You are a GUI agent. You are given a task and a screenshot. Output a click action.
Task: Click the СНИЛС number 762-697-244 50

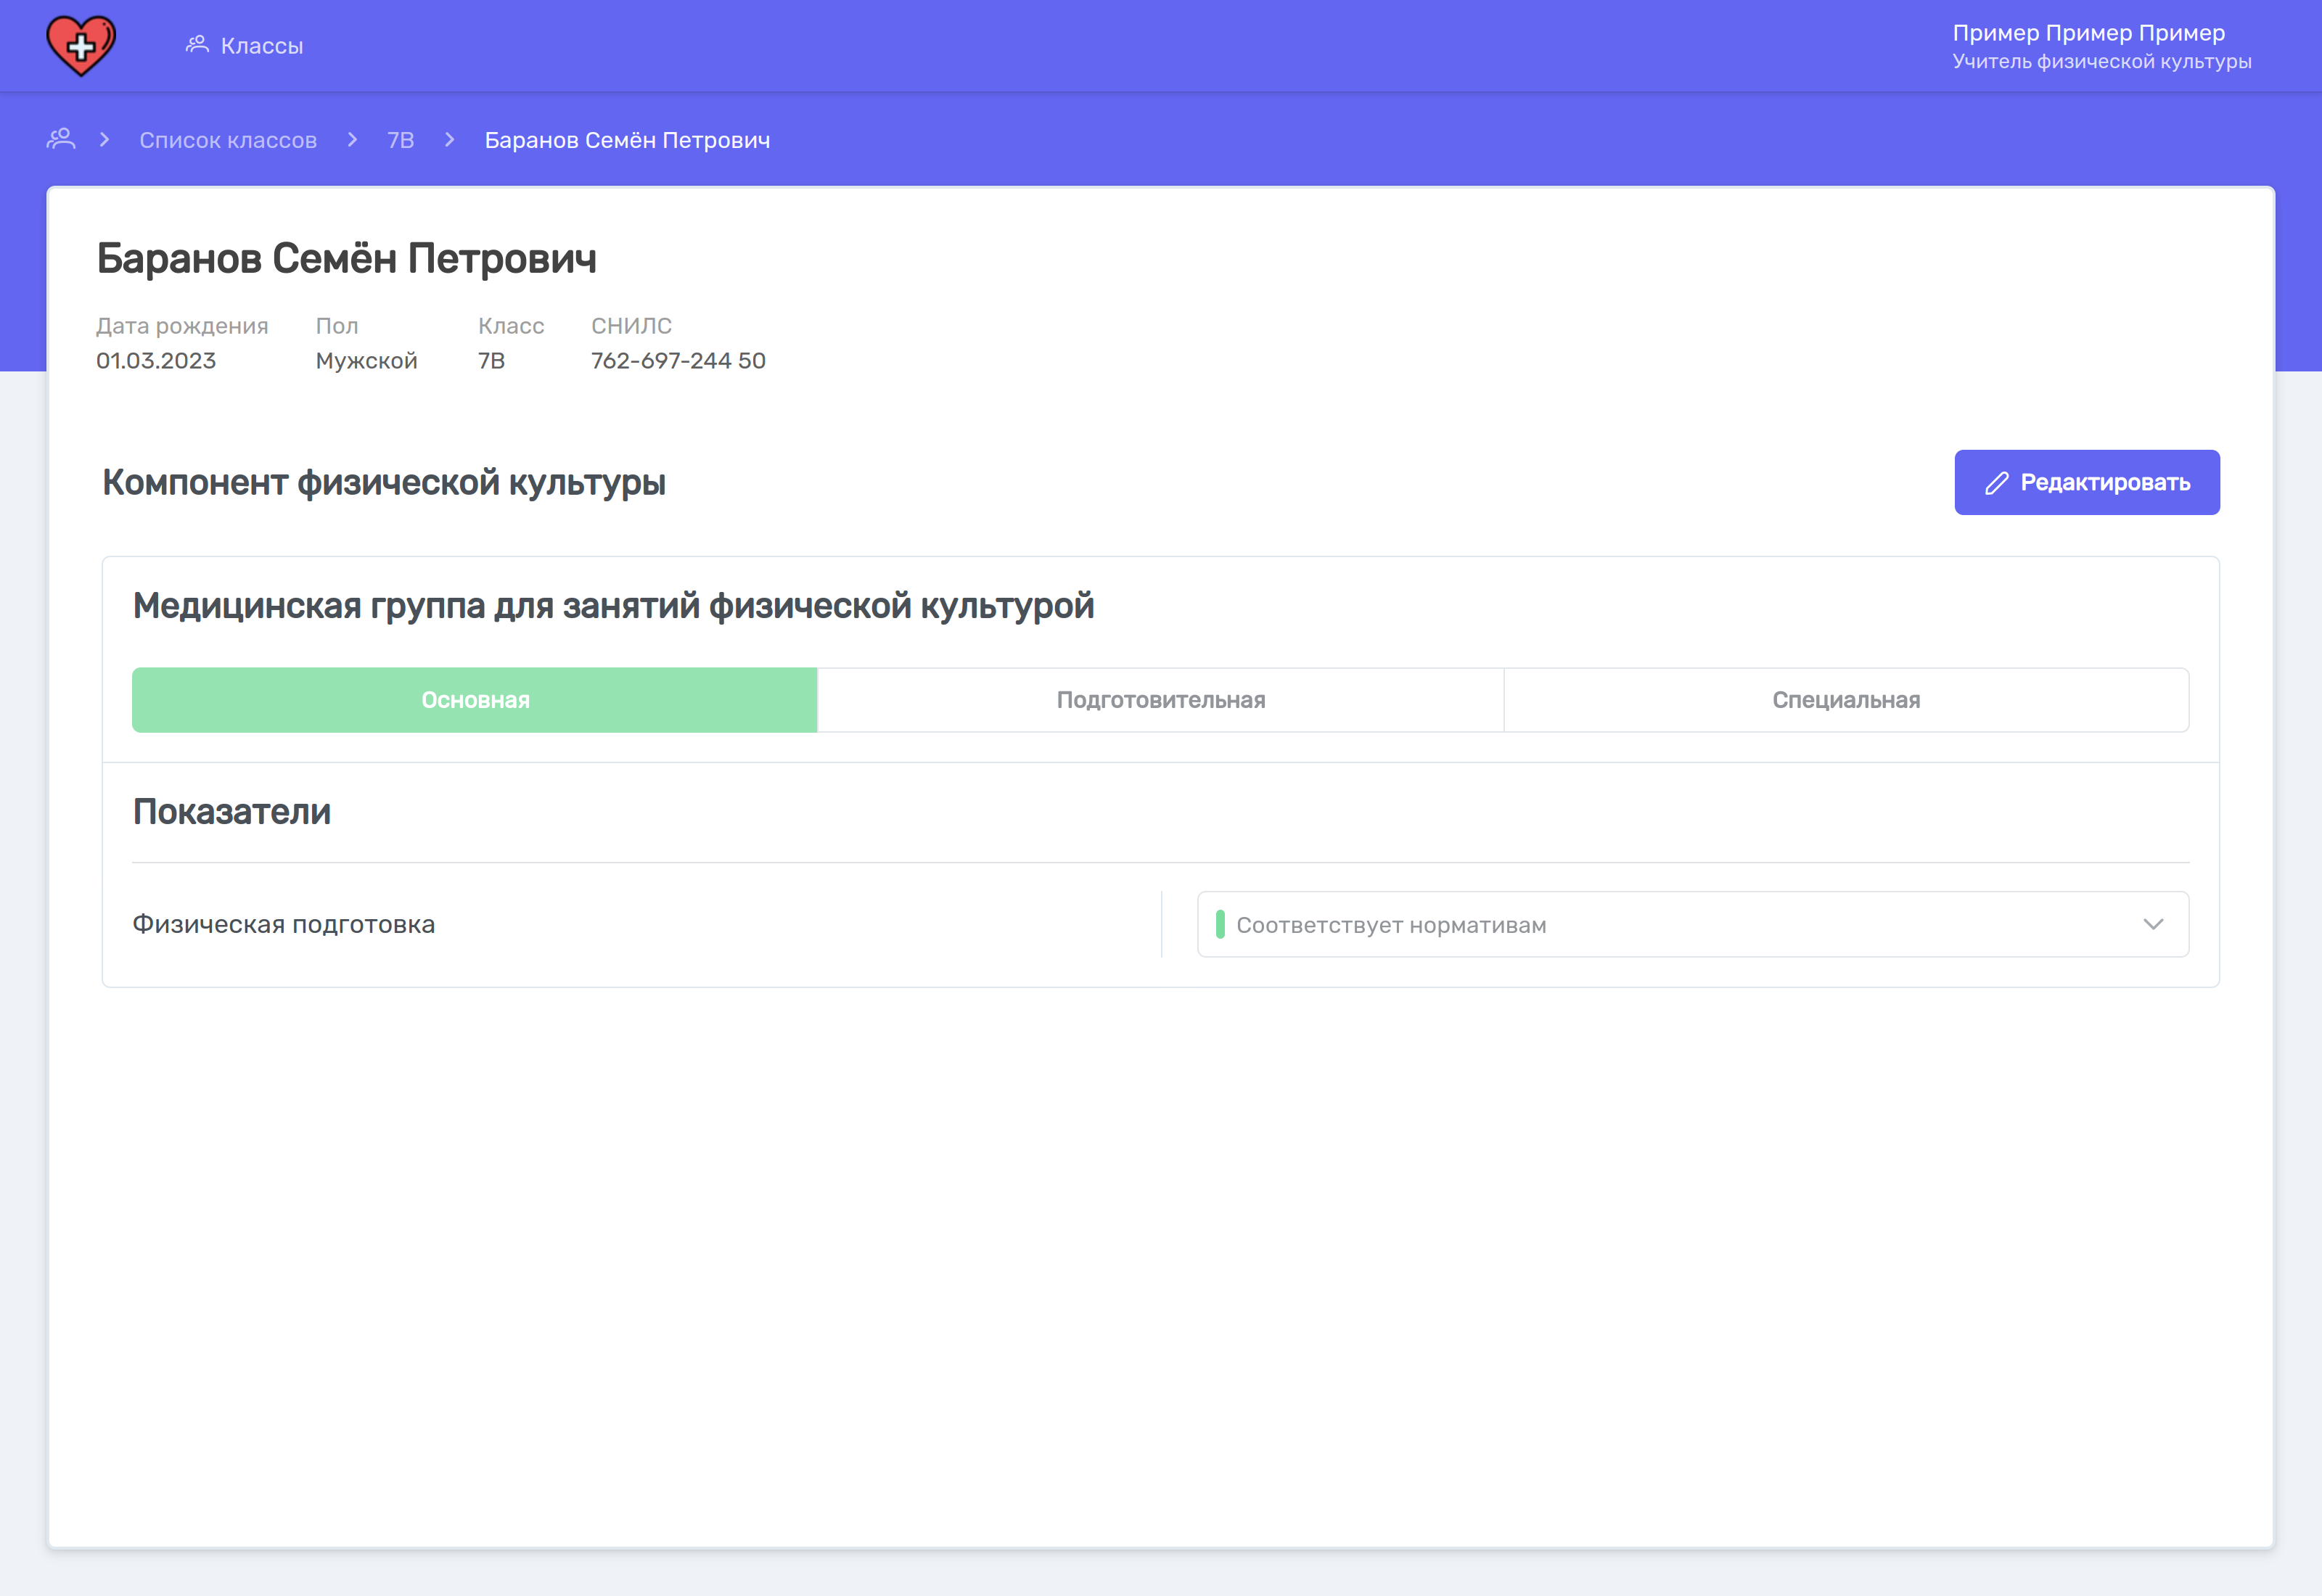(x=678, y=361)
